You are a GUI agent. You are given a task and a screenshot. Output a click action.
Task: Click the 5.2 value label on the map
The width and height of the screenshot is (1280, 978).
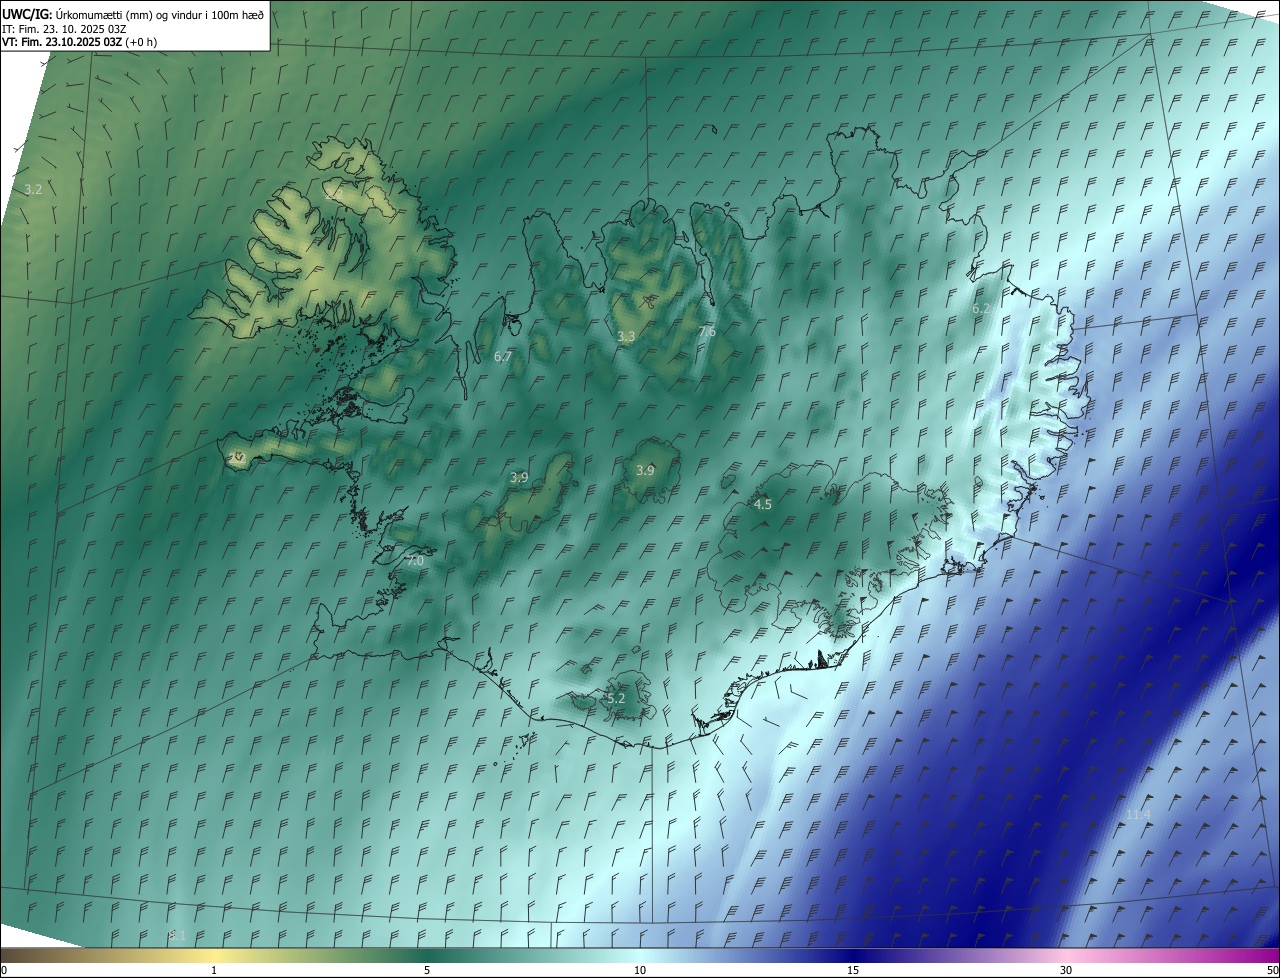[x=616, y=698]
